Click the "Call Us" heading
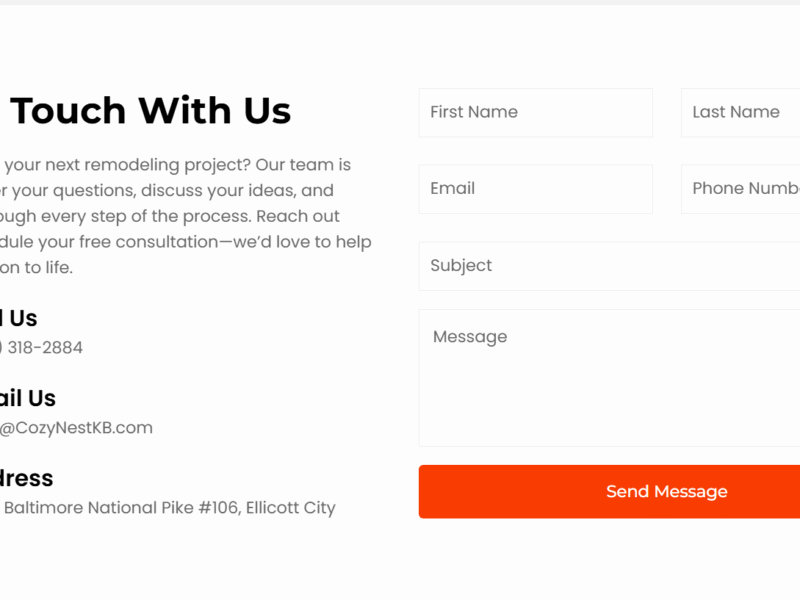Screen dimensions: 800x600 pyautogui.click(x=18, y=319)
